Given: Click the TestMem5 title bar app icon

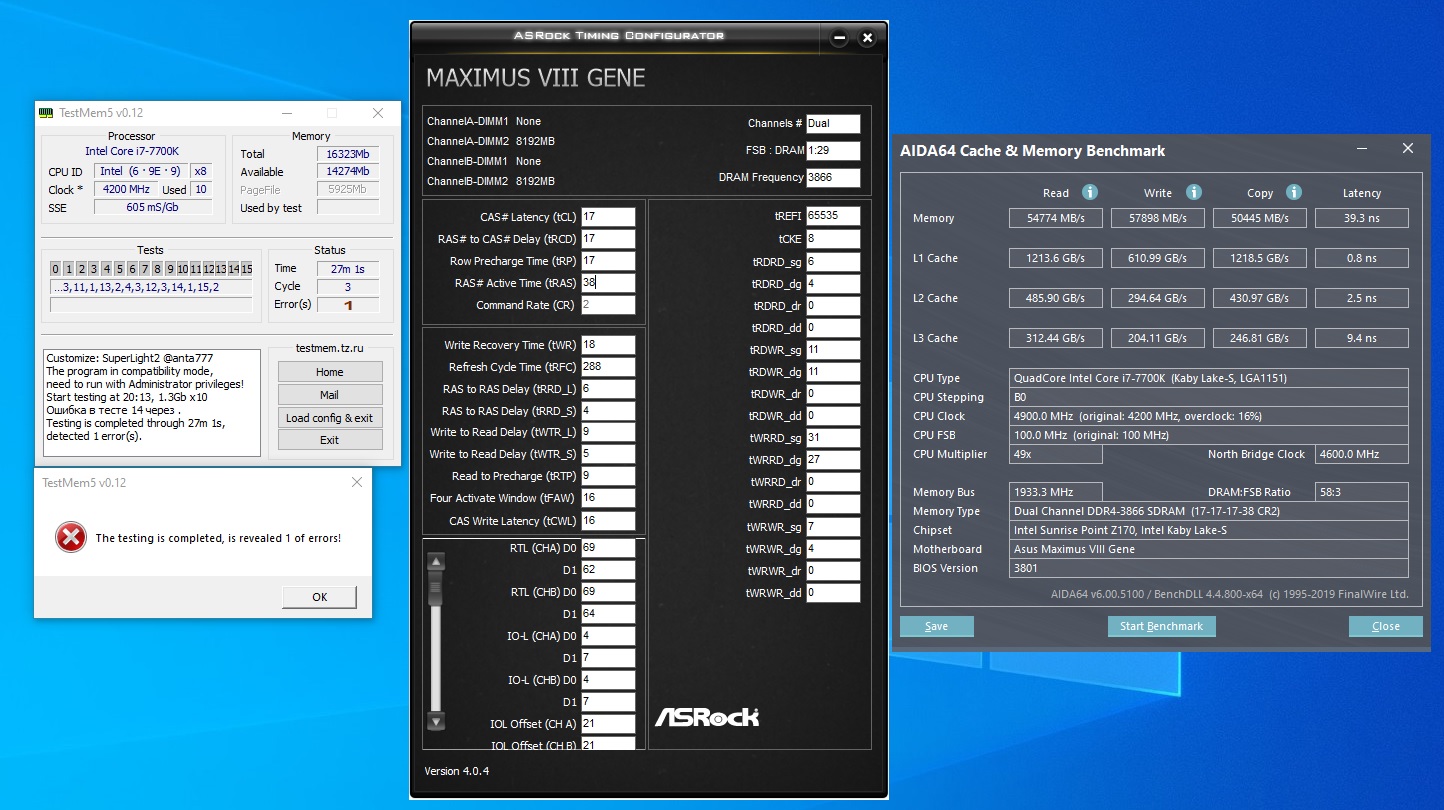Looking at the screenshot, I should pyautogui.click(x=46, y=113).
